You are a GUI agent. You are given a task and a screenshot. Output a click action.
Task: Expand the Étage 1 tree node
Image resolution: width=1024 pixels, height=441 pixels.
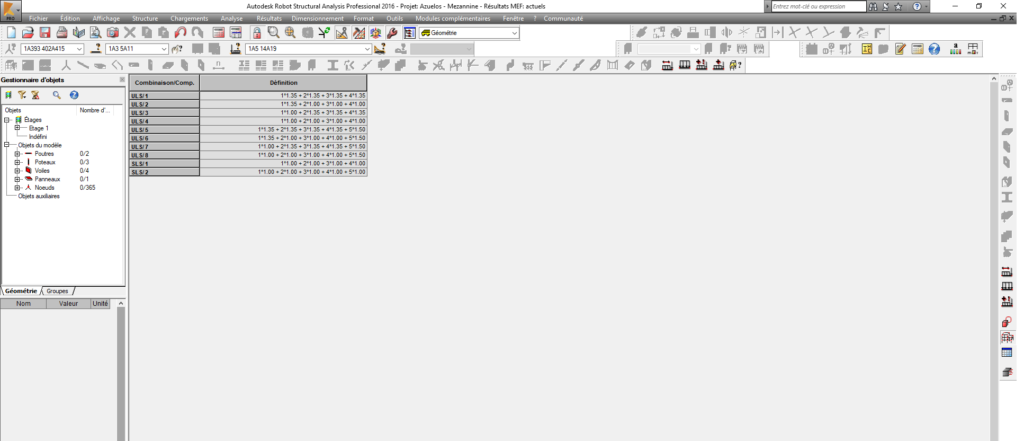[17, 128]
